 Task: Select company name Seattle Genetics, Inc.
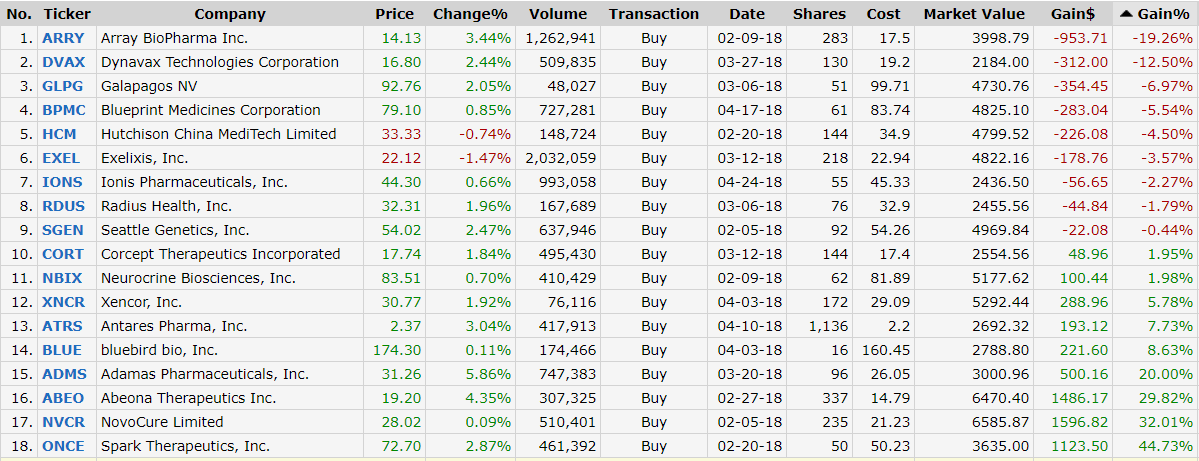click(x=177, y=230)
